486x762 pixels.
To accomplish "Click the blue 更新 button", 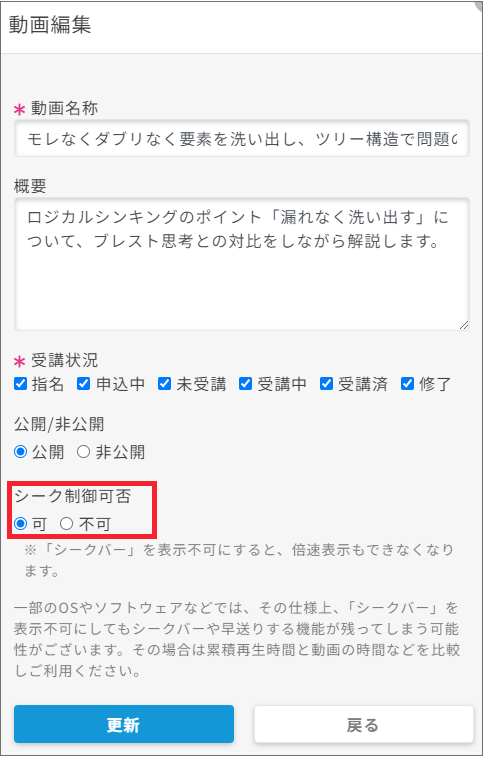I will [x=124, y=725].
